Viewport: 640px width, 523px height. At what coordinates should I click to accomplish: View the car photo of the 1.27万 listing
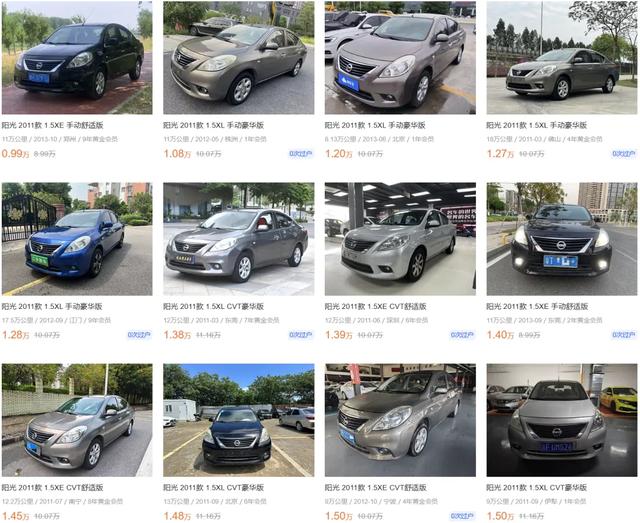coord(562,58)
